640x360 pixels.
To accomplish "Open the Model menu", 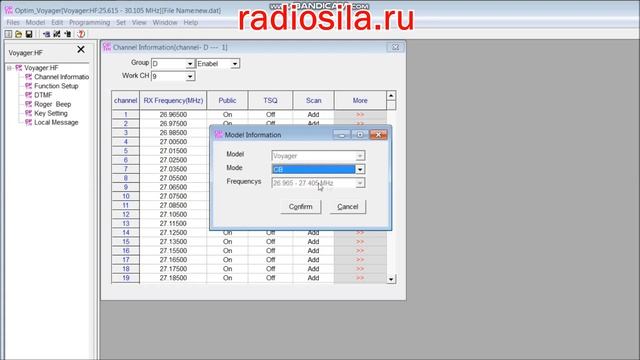I will tap(36, 22).
